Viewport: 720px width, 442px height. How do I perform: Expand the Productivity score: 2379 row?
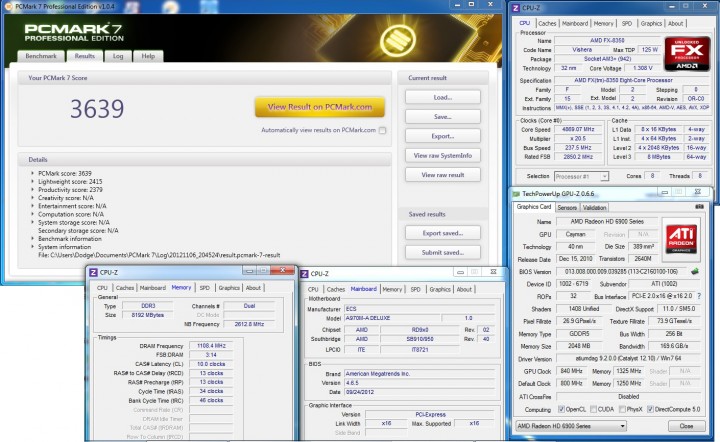pyautogui.click(x=33, y=190)
